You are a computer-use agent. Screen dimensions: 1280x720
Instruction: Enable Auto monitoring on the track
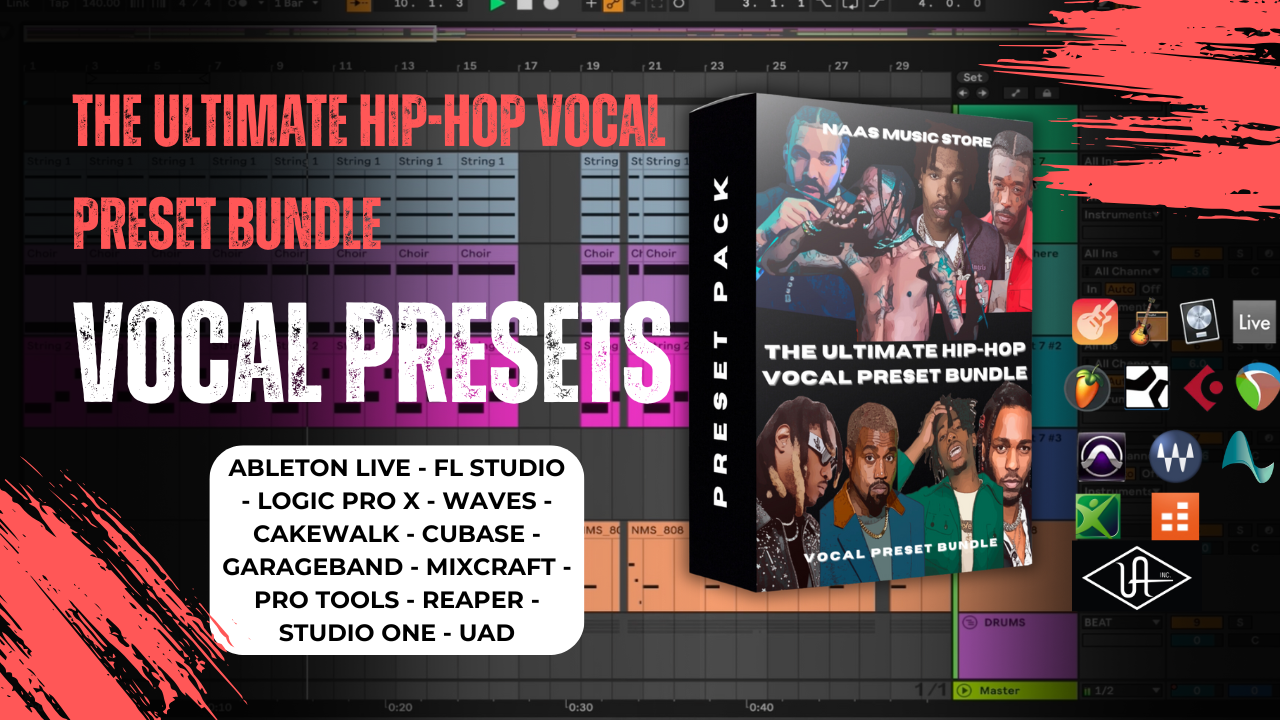[x=1117, y=288]
